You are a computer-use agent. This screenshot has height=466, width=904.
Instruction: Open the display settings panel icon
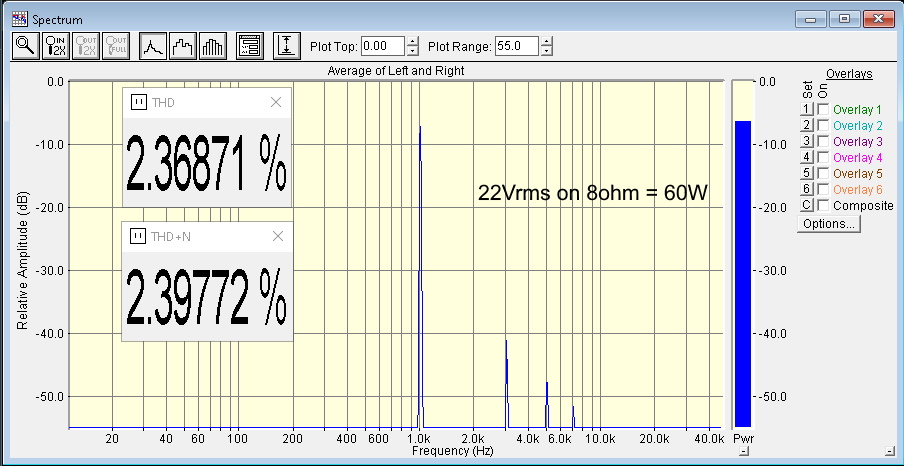pyautogui.click(x=250, y=46)
